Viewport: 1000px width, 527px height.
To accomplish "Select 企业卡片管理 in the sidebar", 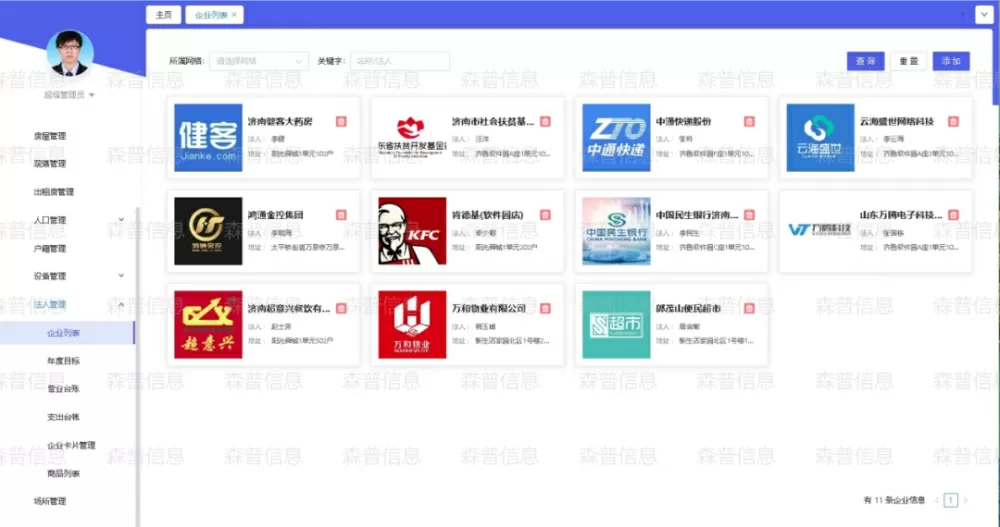I will pyautogui.click(x=71, y=445).
